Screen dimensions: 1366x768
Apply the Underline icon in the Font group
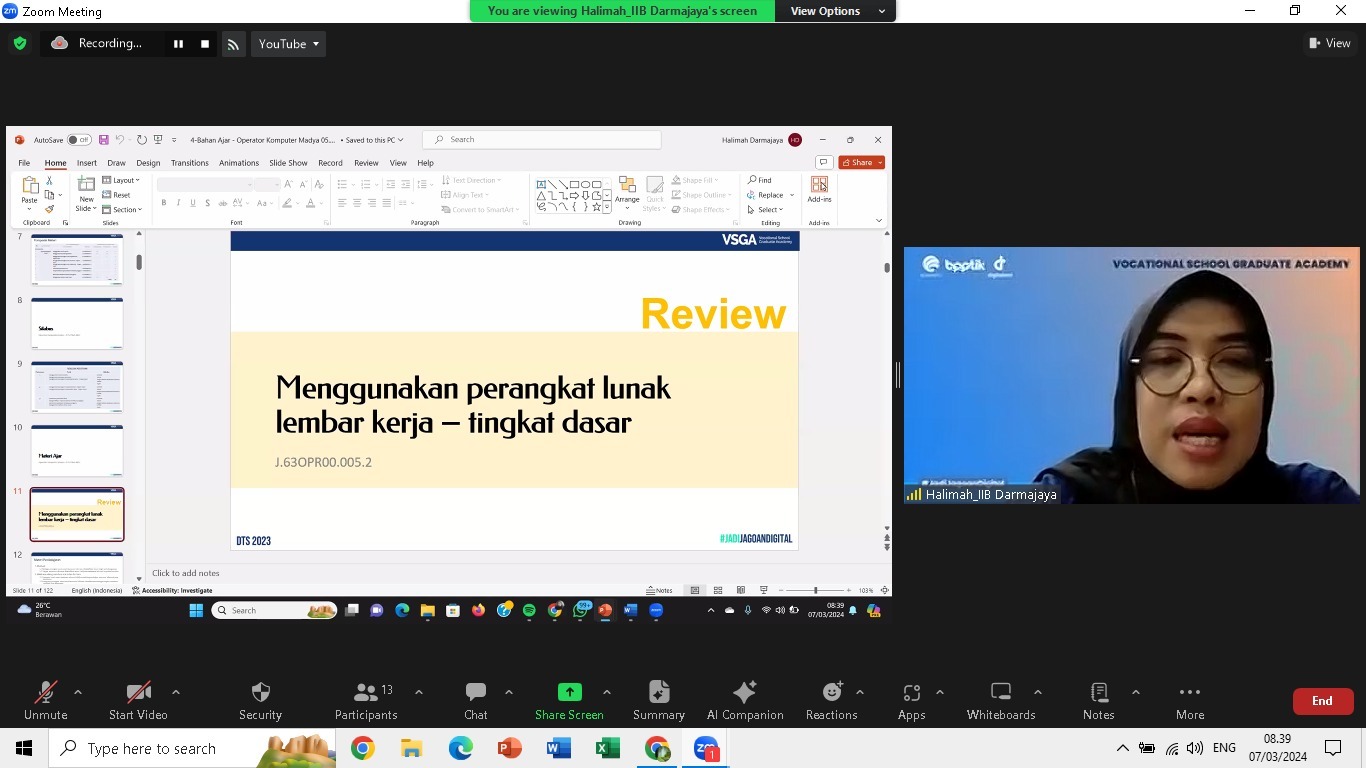[191, 202]
